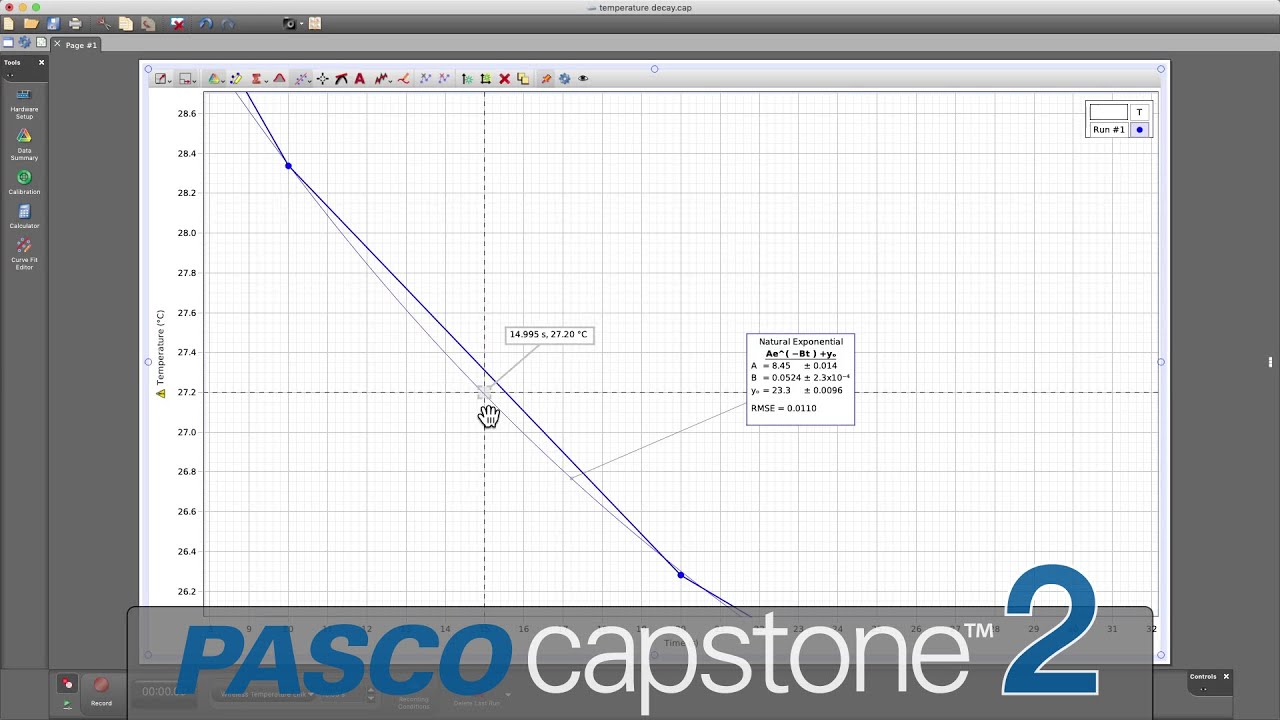1280x720 pixels.
Task: Select the 14.995 s, 27.20 °C annotation
Action: [549, 335]
